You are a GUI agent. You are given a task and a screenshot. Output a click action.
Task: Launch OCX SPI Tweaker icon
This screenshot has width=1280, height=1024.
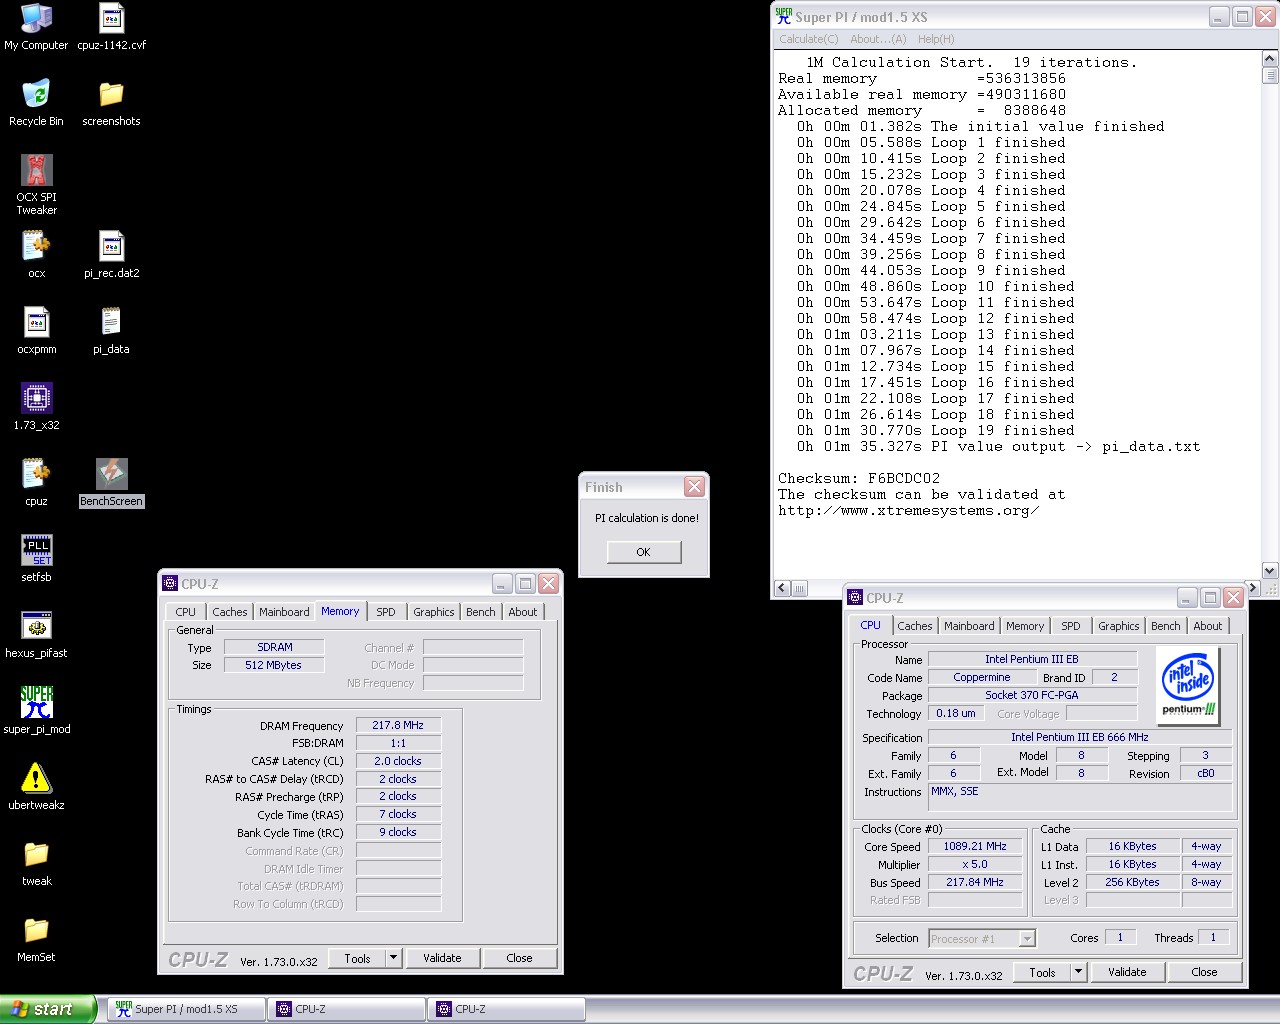[x=36, y=185]
